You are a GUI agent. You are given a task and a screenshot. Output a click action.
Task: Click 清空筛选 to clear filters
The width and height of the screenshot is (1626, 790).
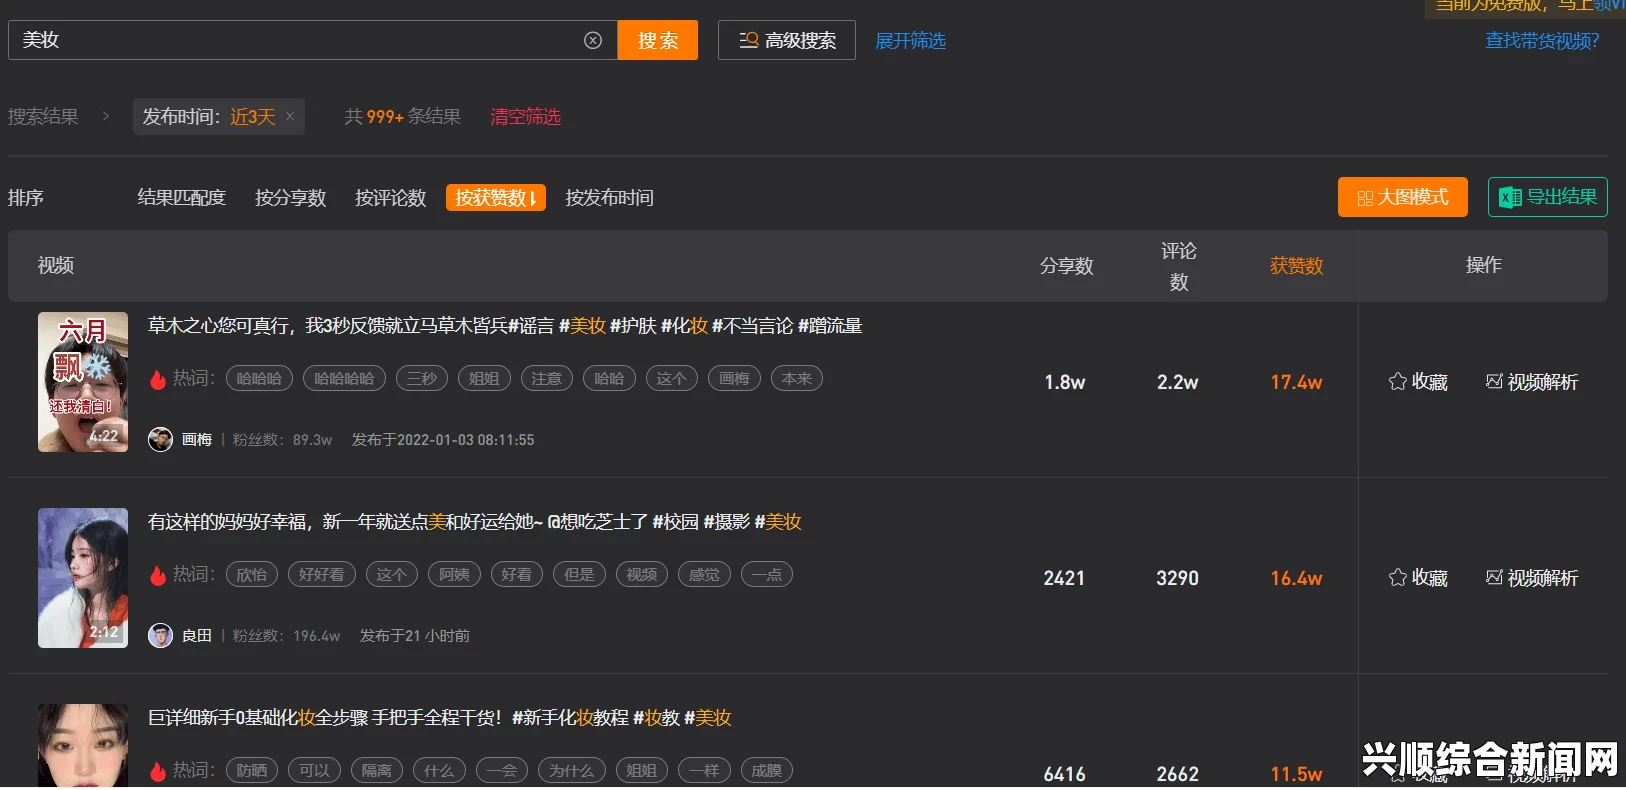pyautogui.click(x=525, y=117)
